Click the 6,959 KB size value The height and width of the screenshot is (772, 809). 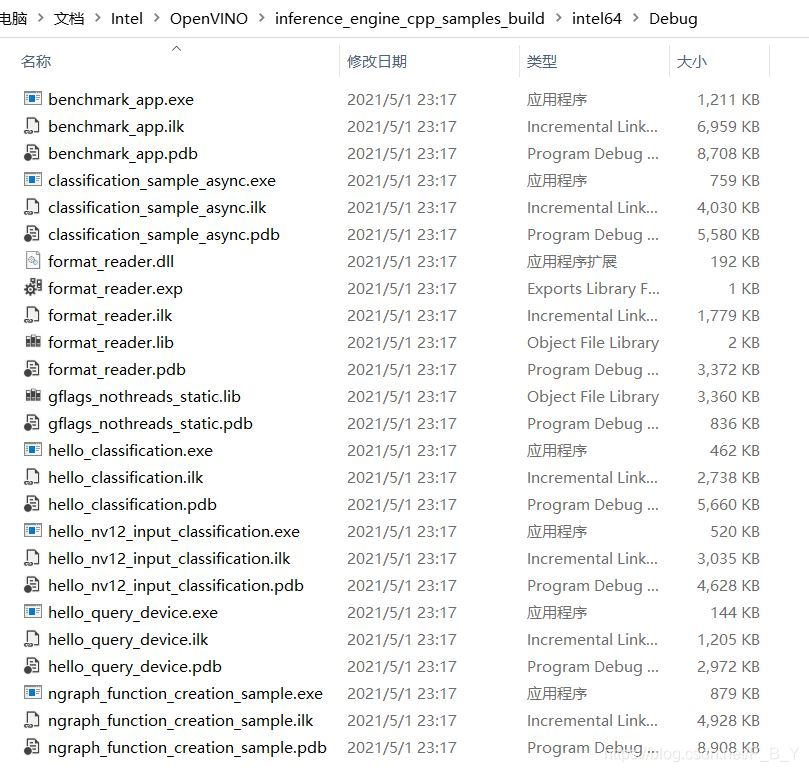[728, 126]
